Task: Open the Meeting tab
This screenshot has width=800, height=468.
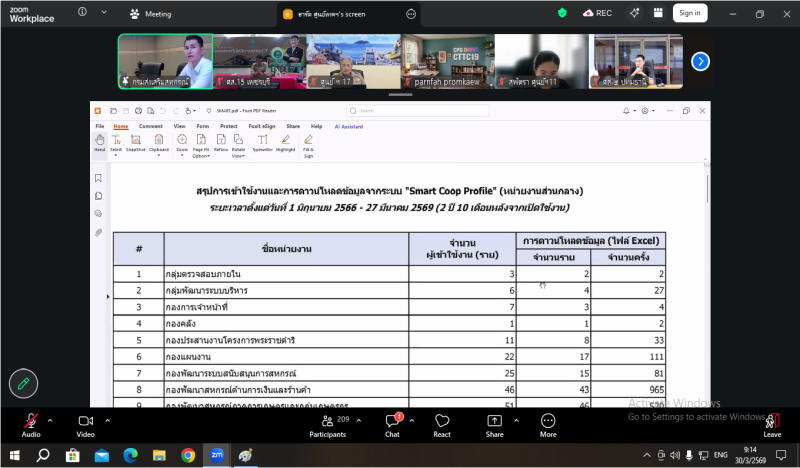Action: click(x=151, y=14)
